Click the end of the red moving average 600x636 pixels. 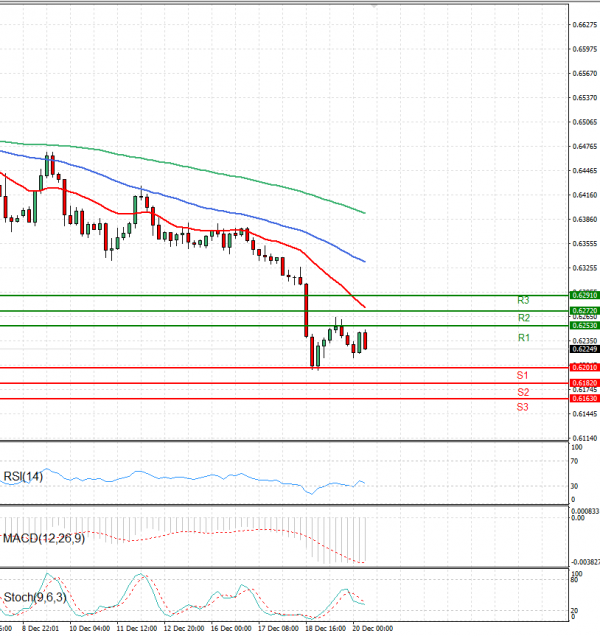coord(364,307)
